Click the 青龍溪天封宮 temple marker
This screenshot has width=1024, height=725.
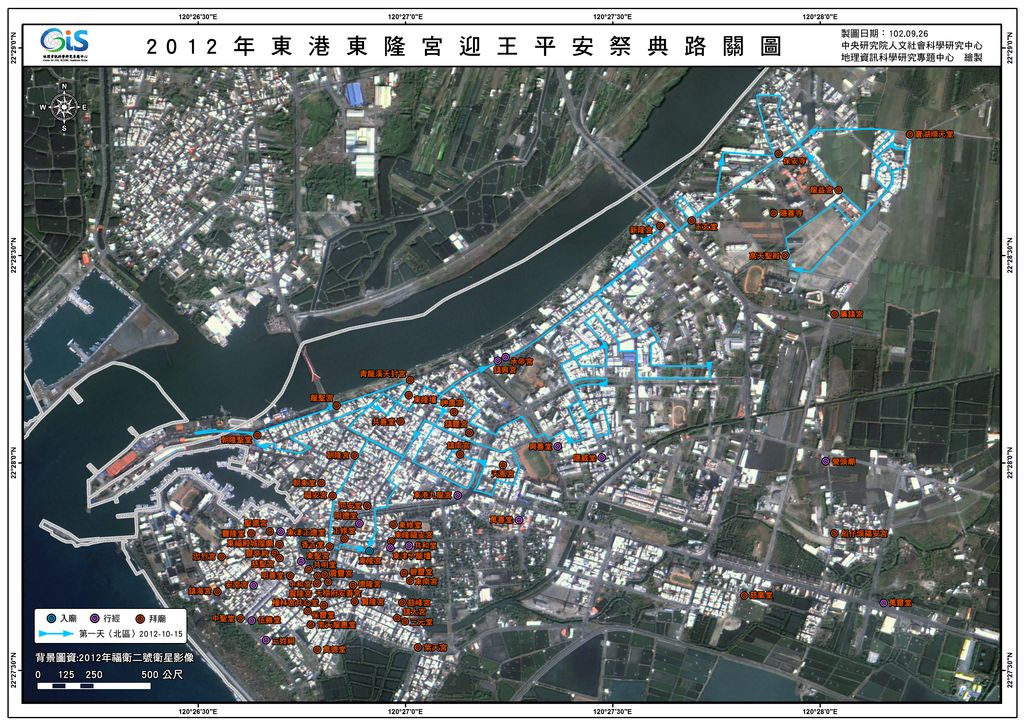(x=410, y=379)
